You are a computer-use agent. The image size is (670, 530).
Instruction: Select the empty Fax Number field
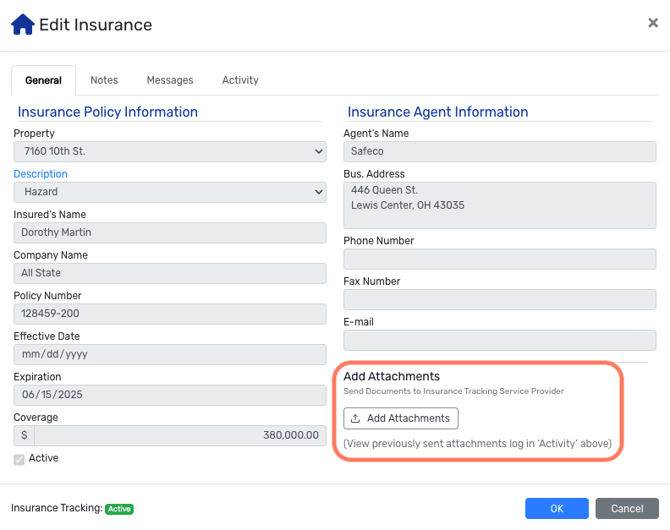[500, 300]
